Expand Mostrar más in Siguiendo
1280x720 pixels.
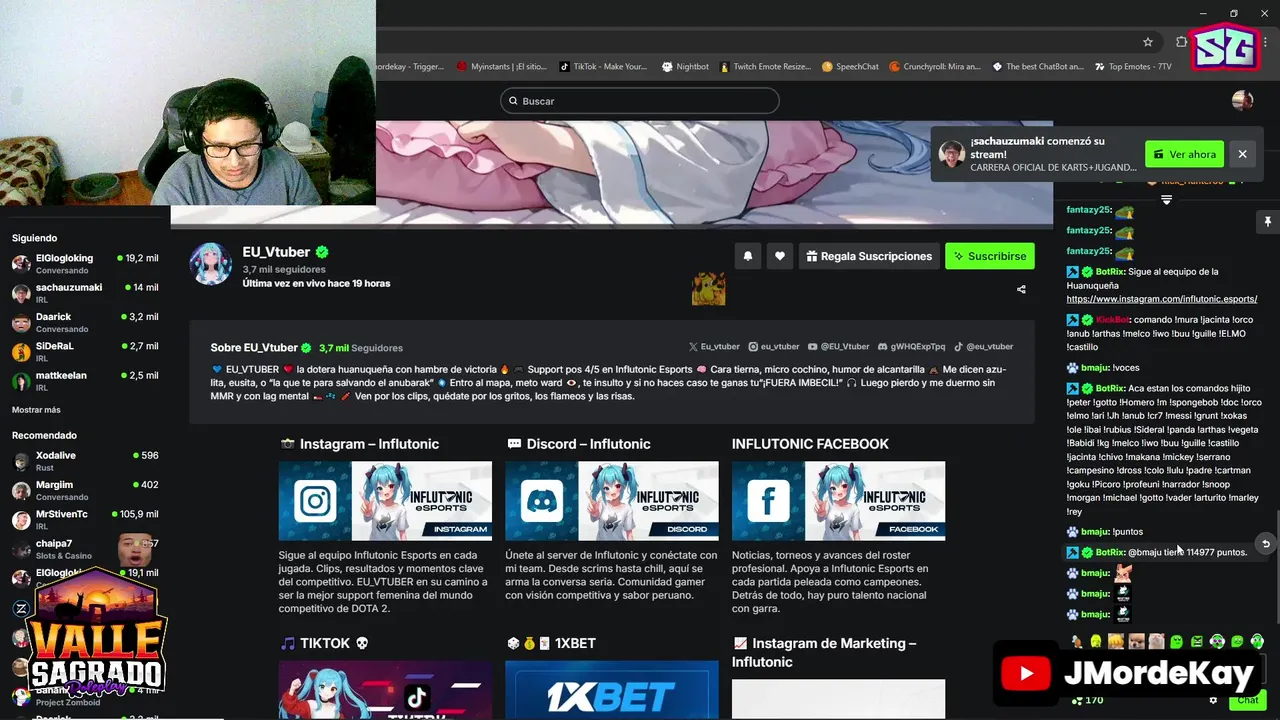click(x=36, y=410)
